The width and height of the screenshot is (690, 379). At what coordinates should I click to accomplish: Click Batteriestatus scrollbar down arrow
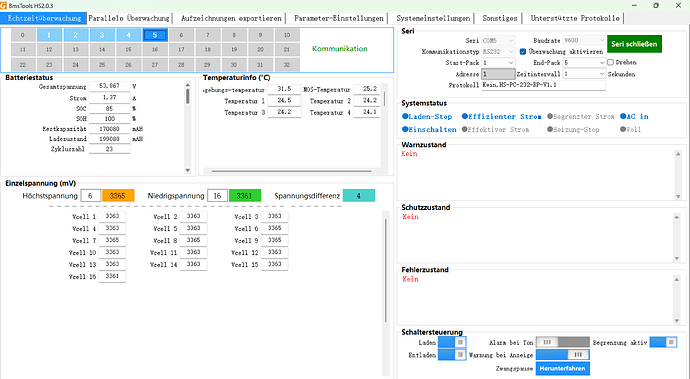[x=188, y=170]
